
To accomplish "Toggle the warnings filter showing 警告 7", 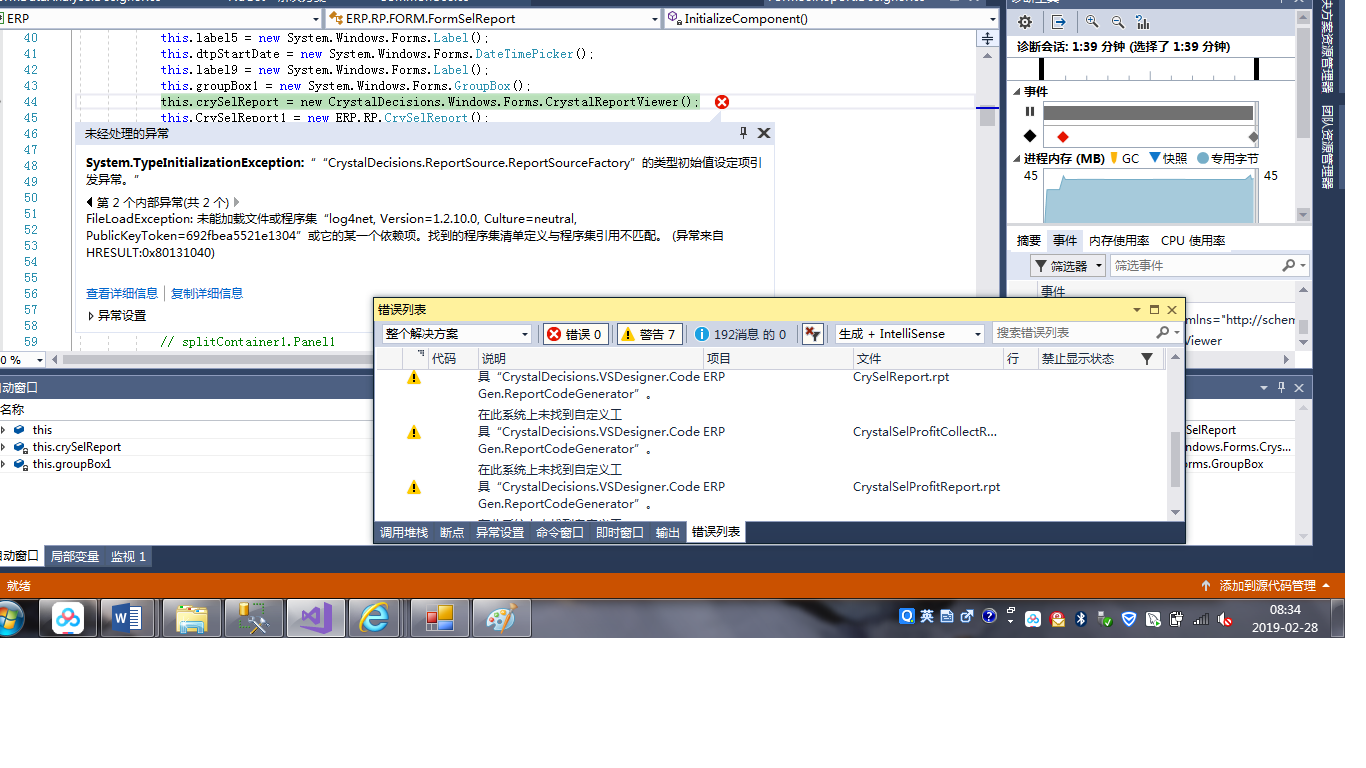I will click(649, 334).
